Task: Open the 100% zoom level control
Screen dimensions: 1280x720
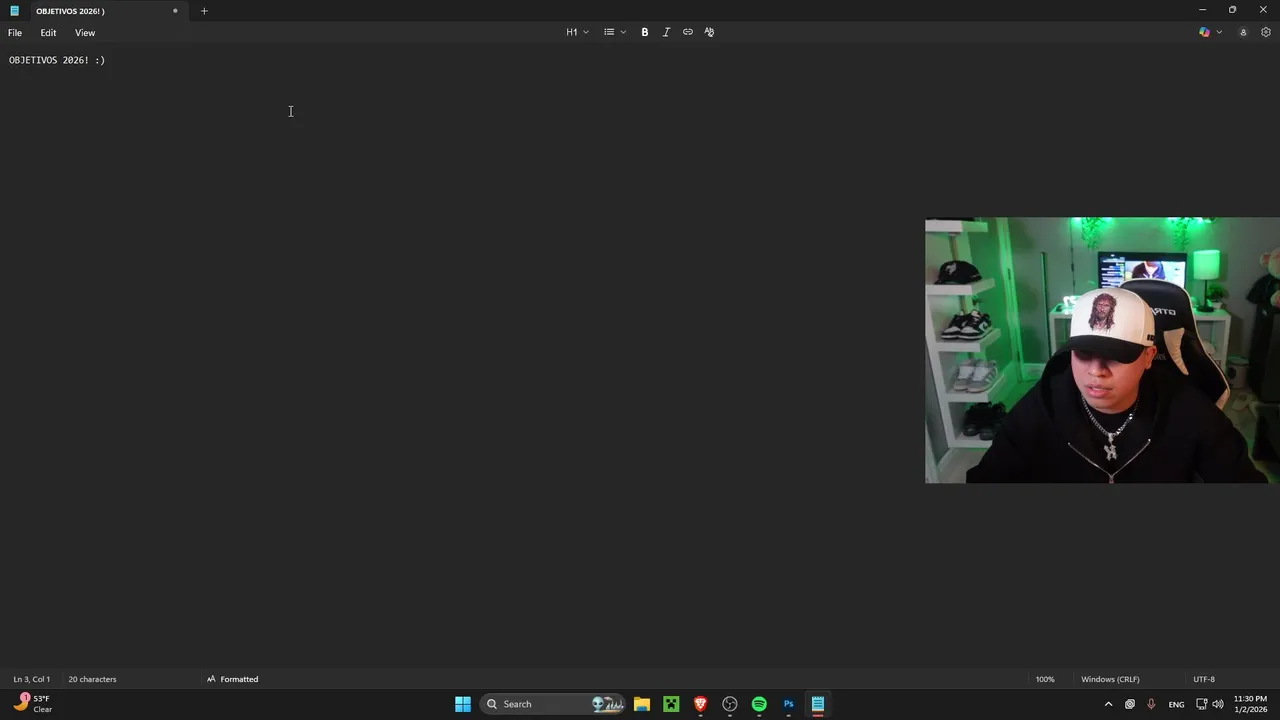Action: click(1045, 679)
